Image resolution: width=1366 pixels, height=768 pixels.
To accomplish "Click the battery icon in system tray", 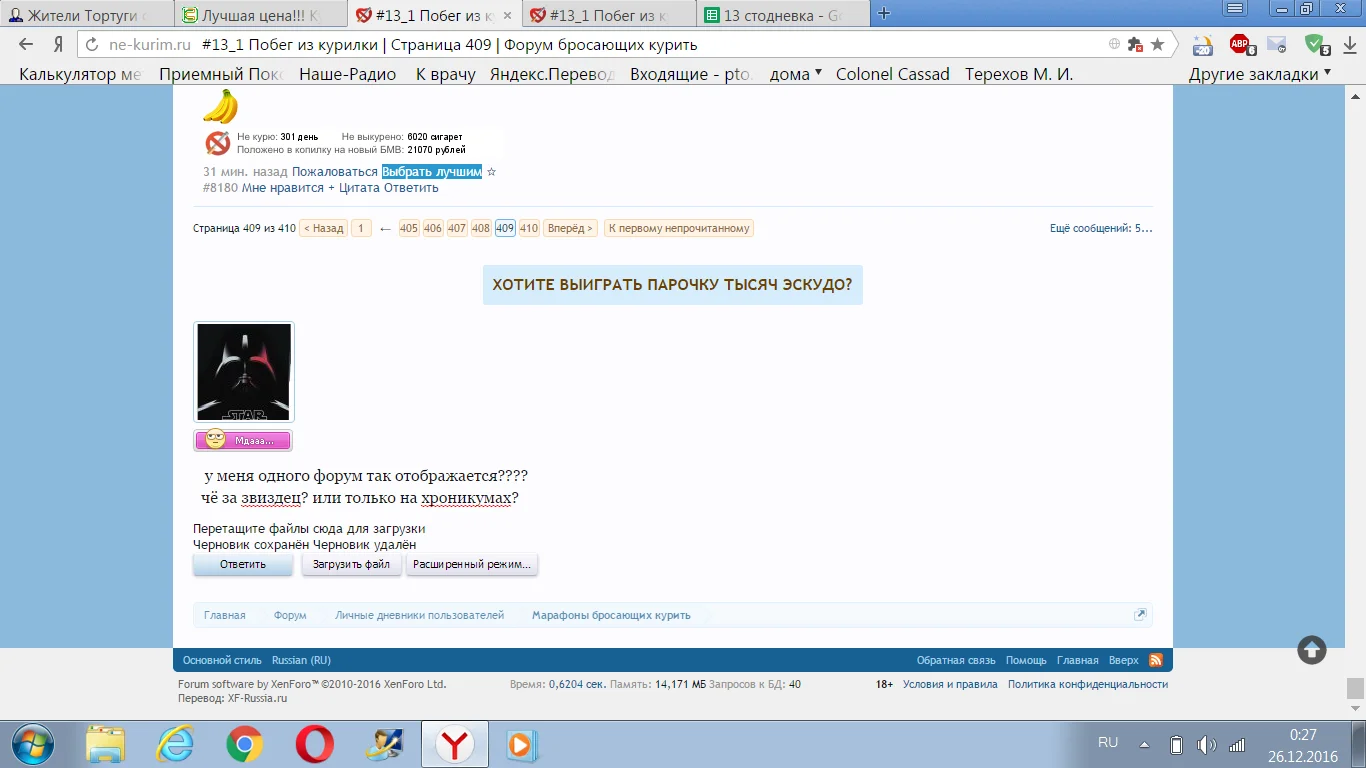I will coord(1176,744).
